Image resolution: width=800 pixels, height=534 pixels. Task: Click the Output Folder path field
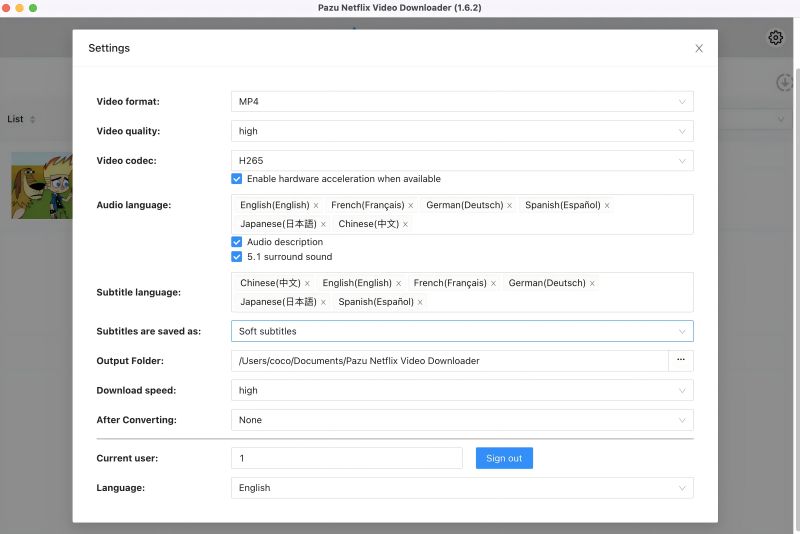(449, 361)
